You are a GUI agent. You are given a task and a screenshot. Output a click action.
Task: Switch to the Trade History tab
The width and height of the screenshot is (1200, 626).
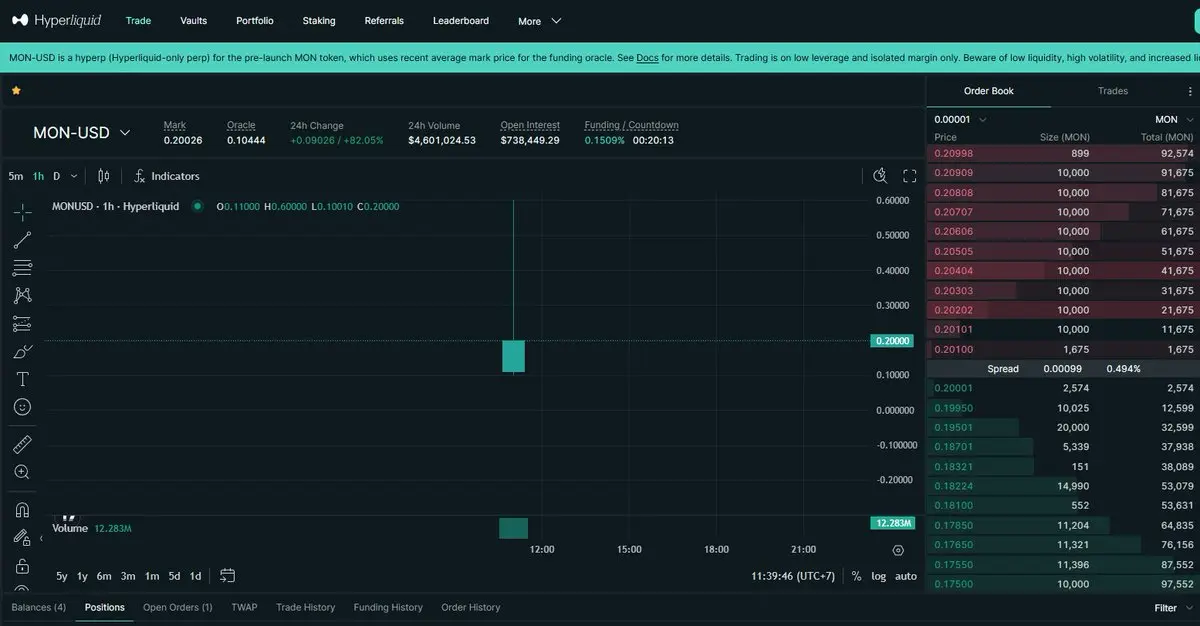tap(305, 607)
